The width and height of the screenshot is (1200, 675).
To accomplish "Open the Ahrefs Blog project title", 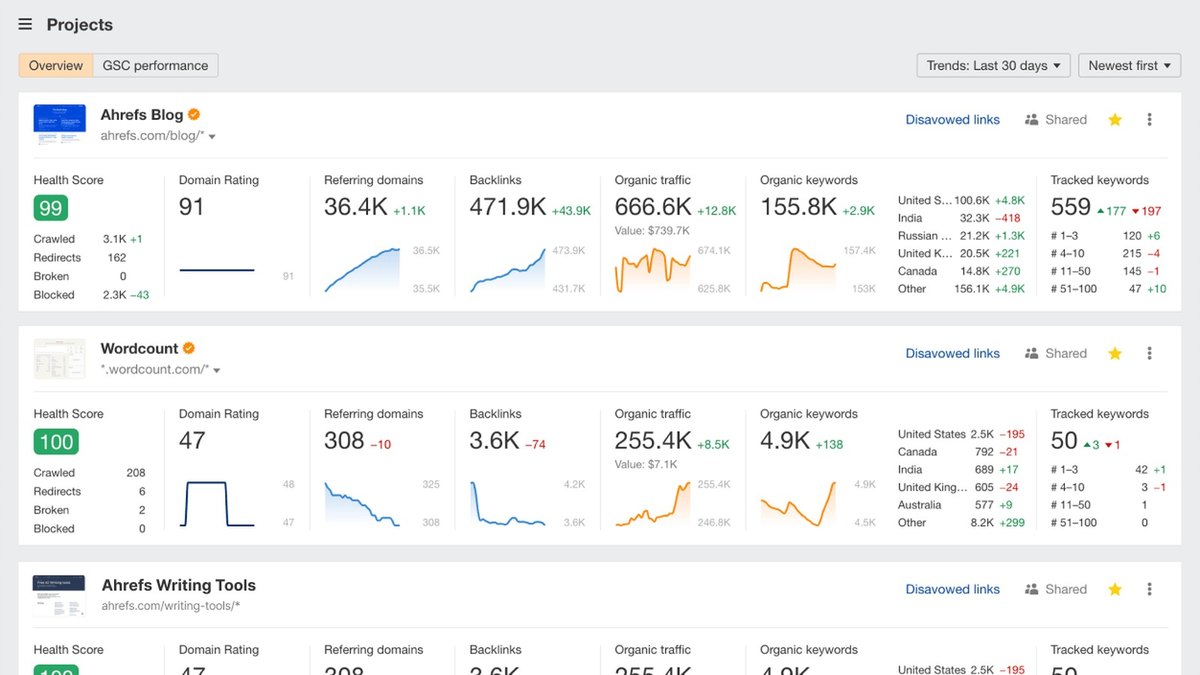I will pyautogui.click(x=142, y=115).
